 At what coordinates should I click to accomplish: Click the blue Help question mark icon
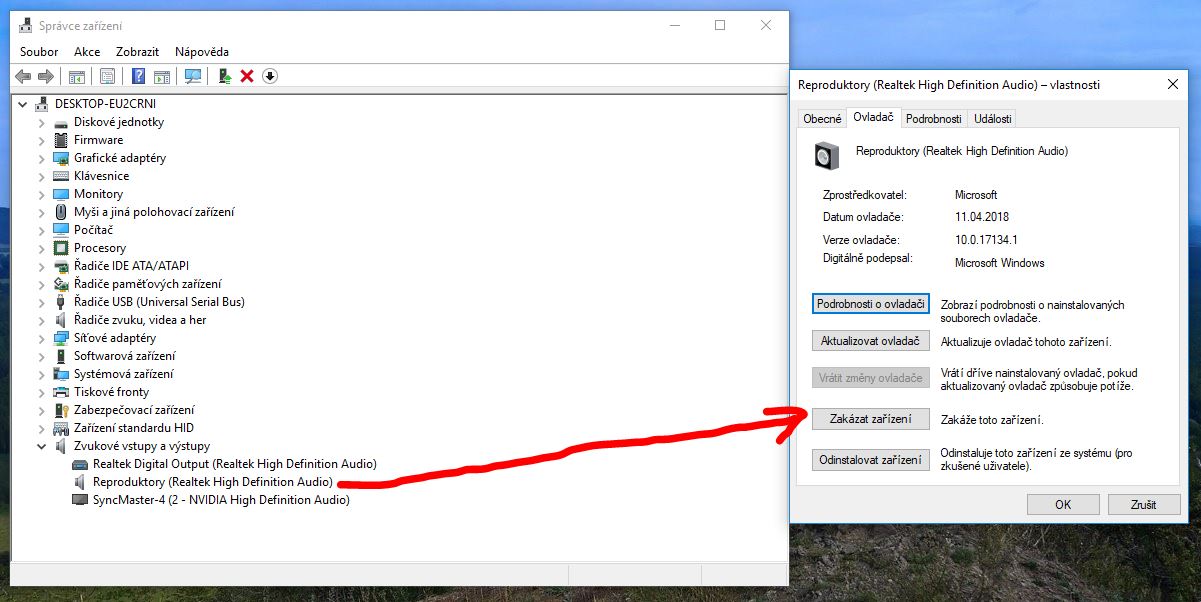point(139,76)
